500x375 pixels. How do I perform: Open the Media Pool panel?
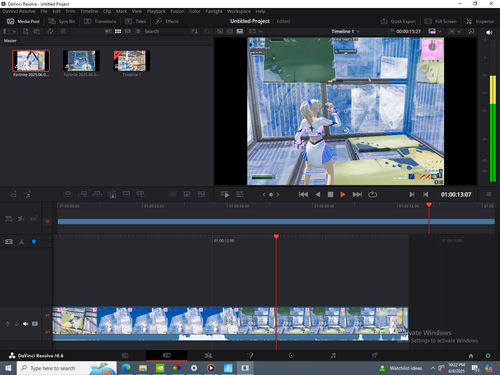(x=23, y=21)
